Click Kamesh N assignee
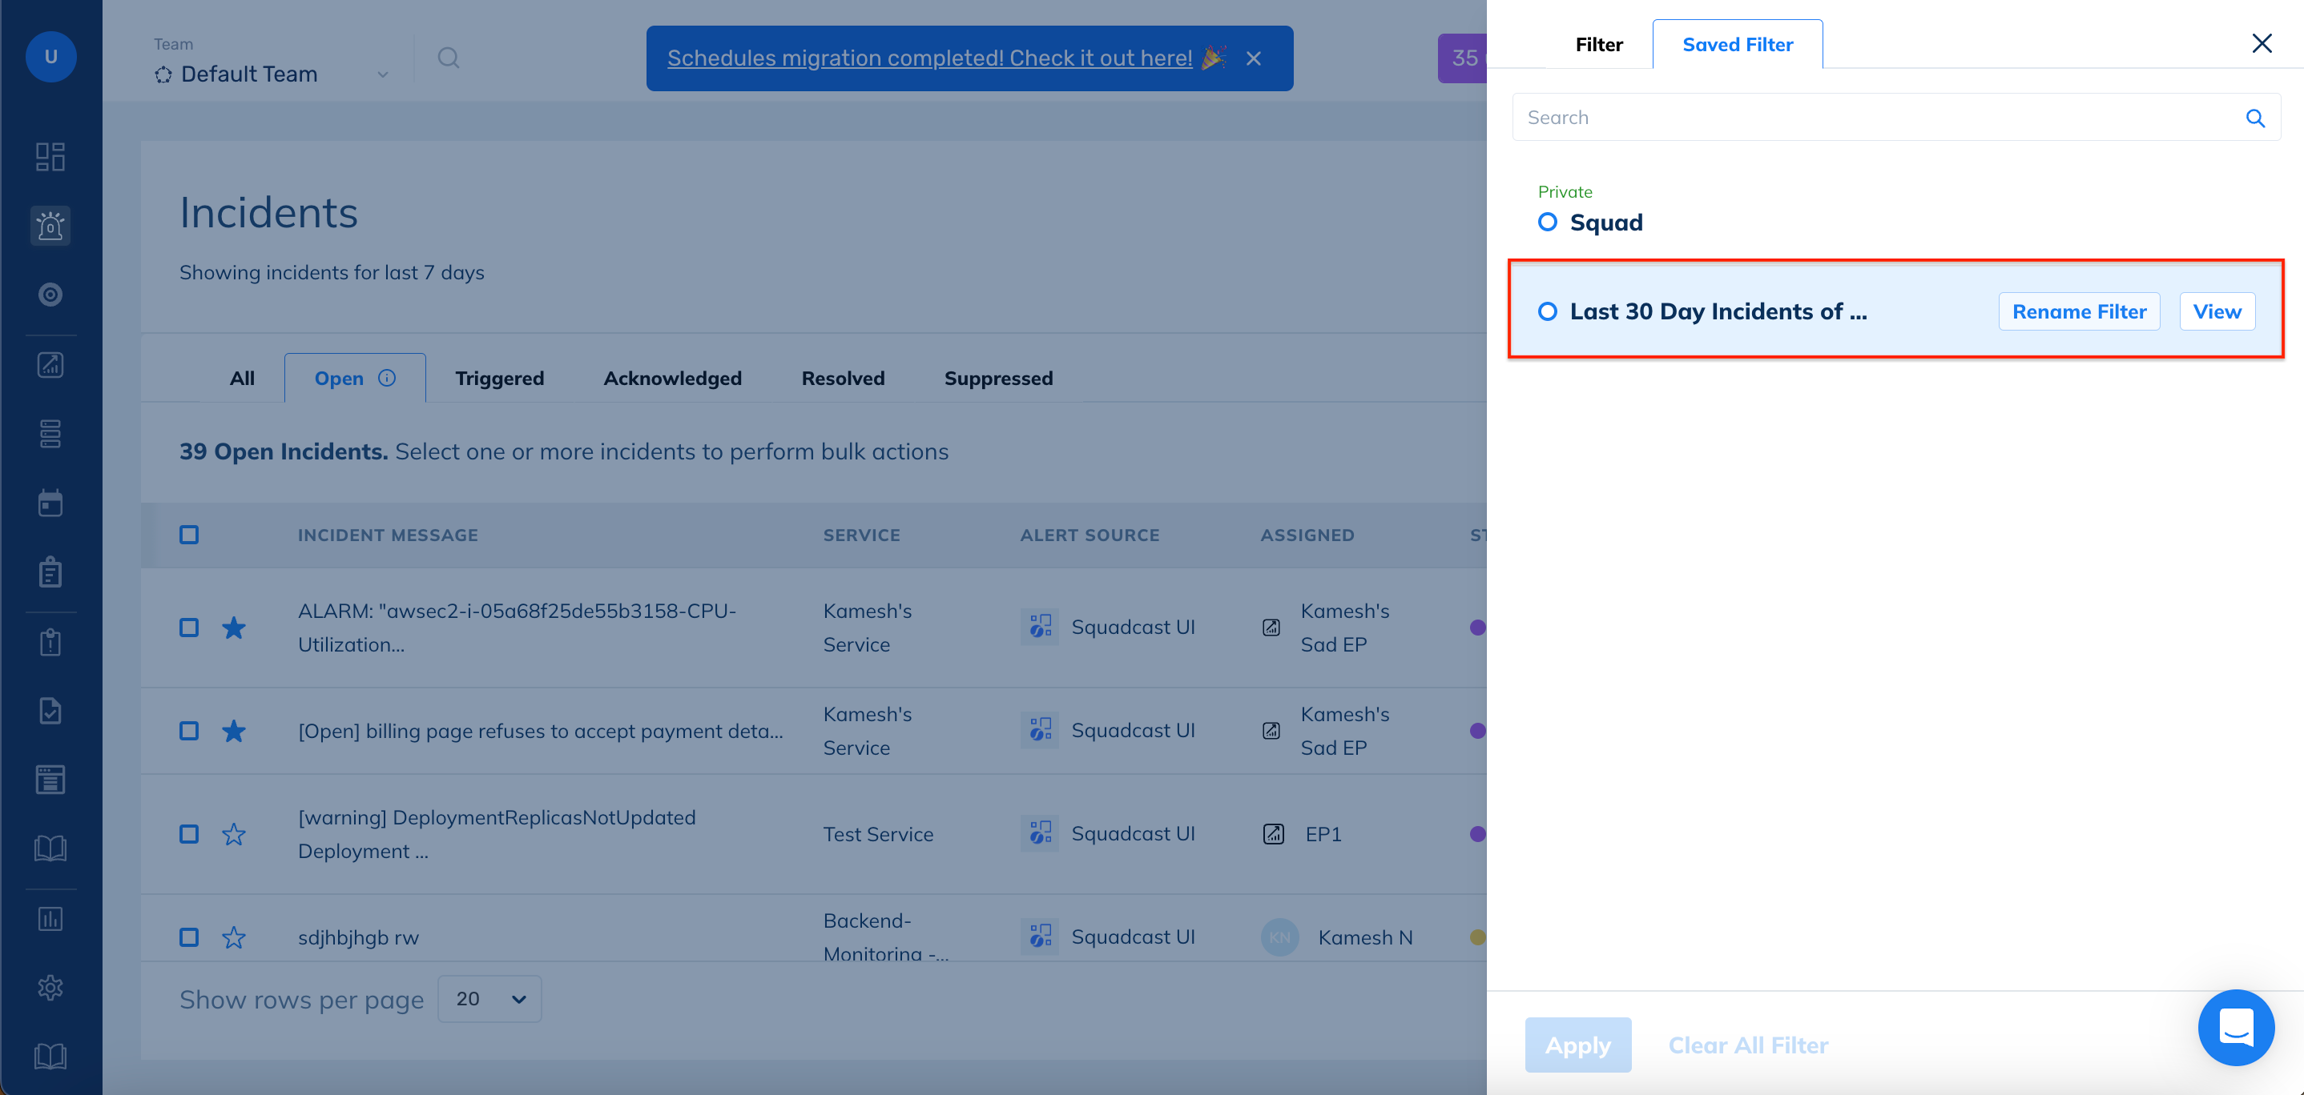The image size is (2304, 1095). (1365, 937)
